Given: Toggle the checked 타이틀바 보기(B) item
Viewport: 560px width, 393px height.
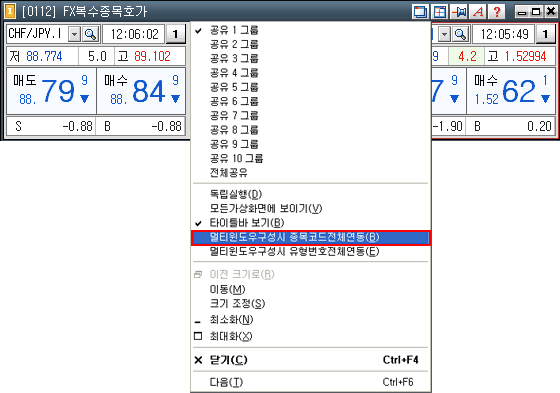Looking at the screenshot, I should pyautogui.click(x=310, y=223).
